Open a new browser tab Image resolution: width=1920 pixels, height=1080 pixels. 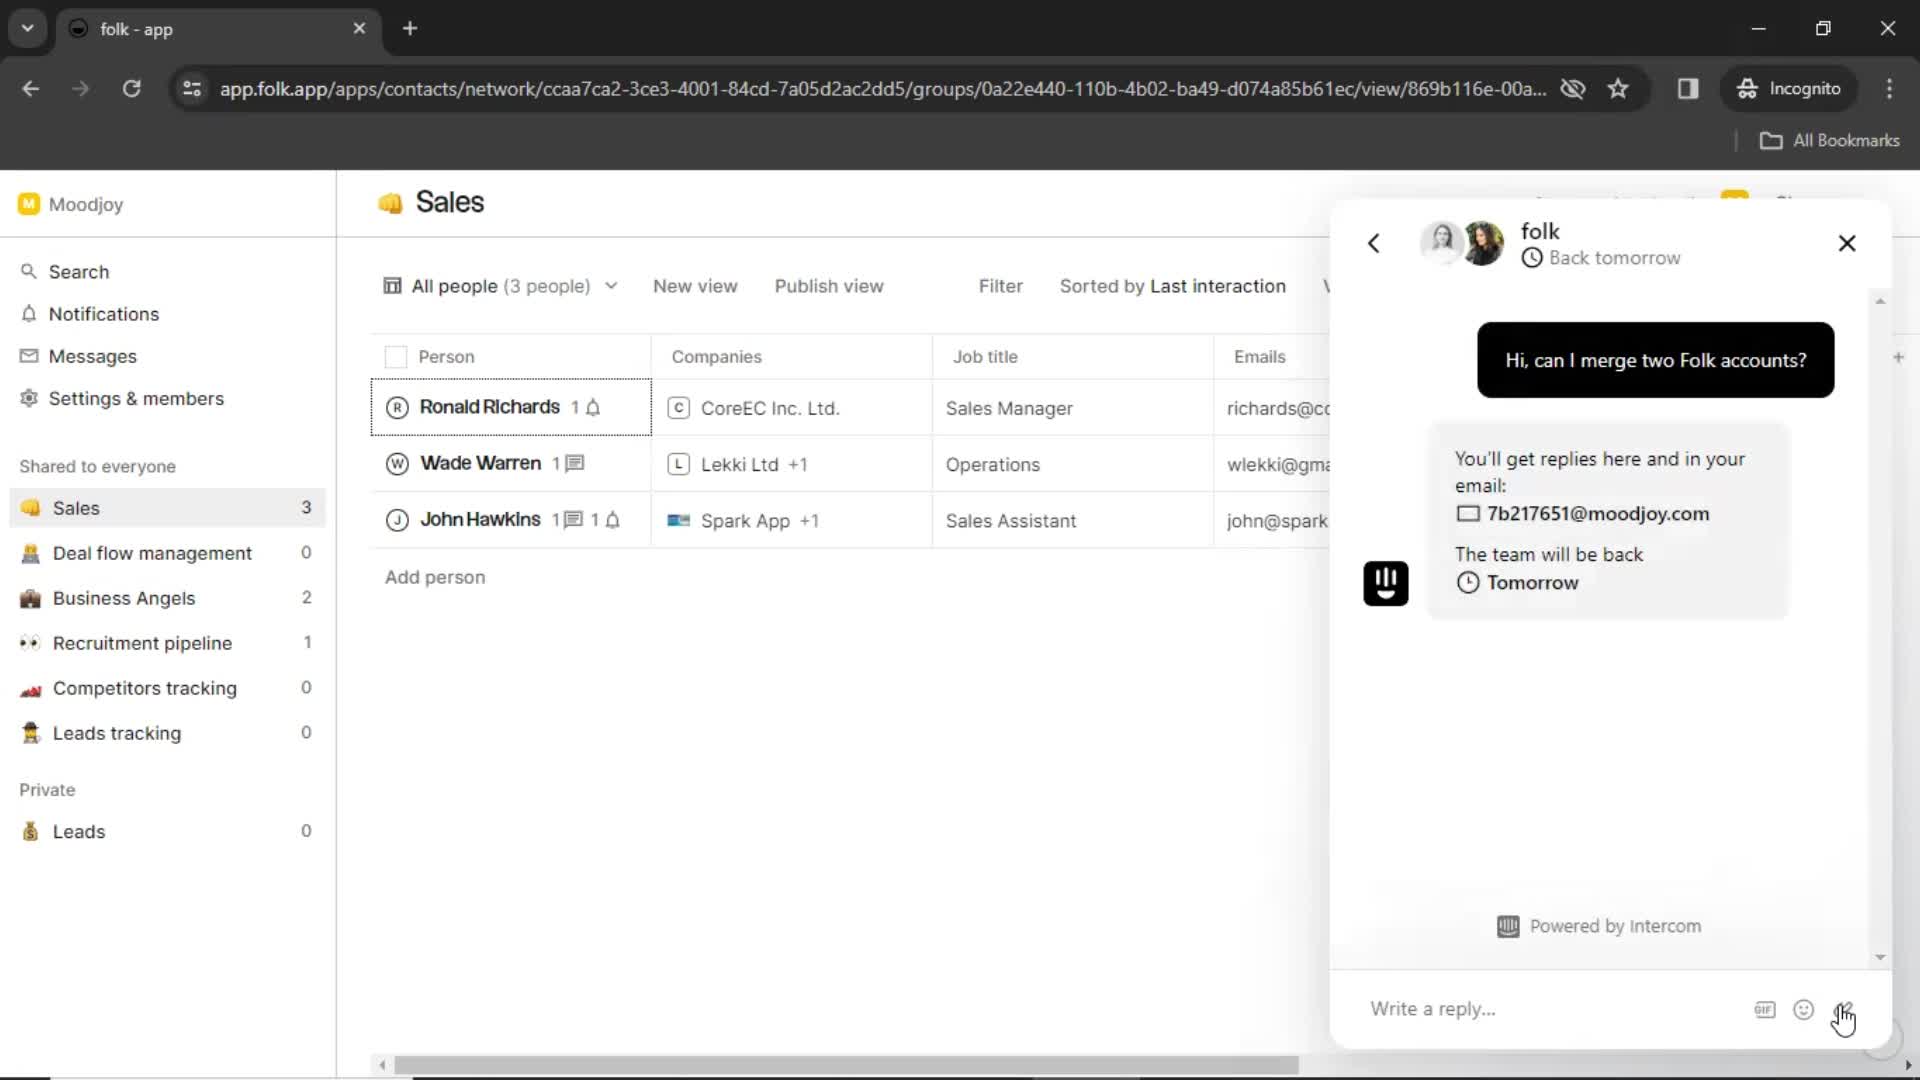point(410,29)
